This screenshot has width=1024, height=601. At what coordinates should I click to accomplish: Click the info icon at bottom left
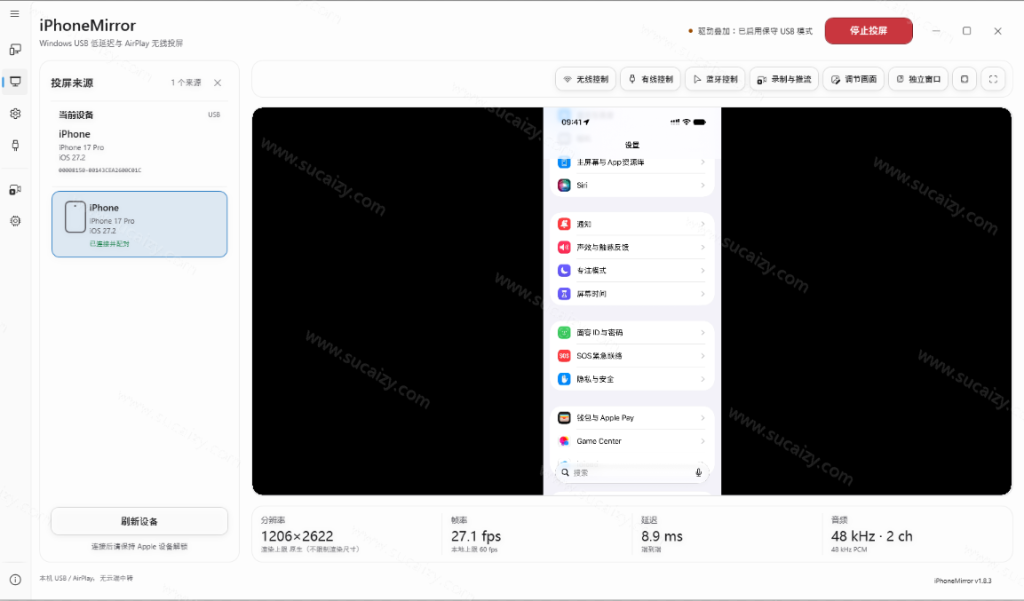pyautogui.click(x=15, y=579)
